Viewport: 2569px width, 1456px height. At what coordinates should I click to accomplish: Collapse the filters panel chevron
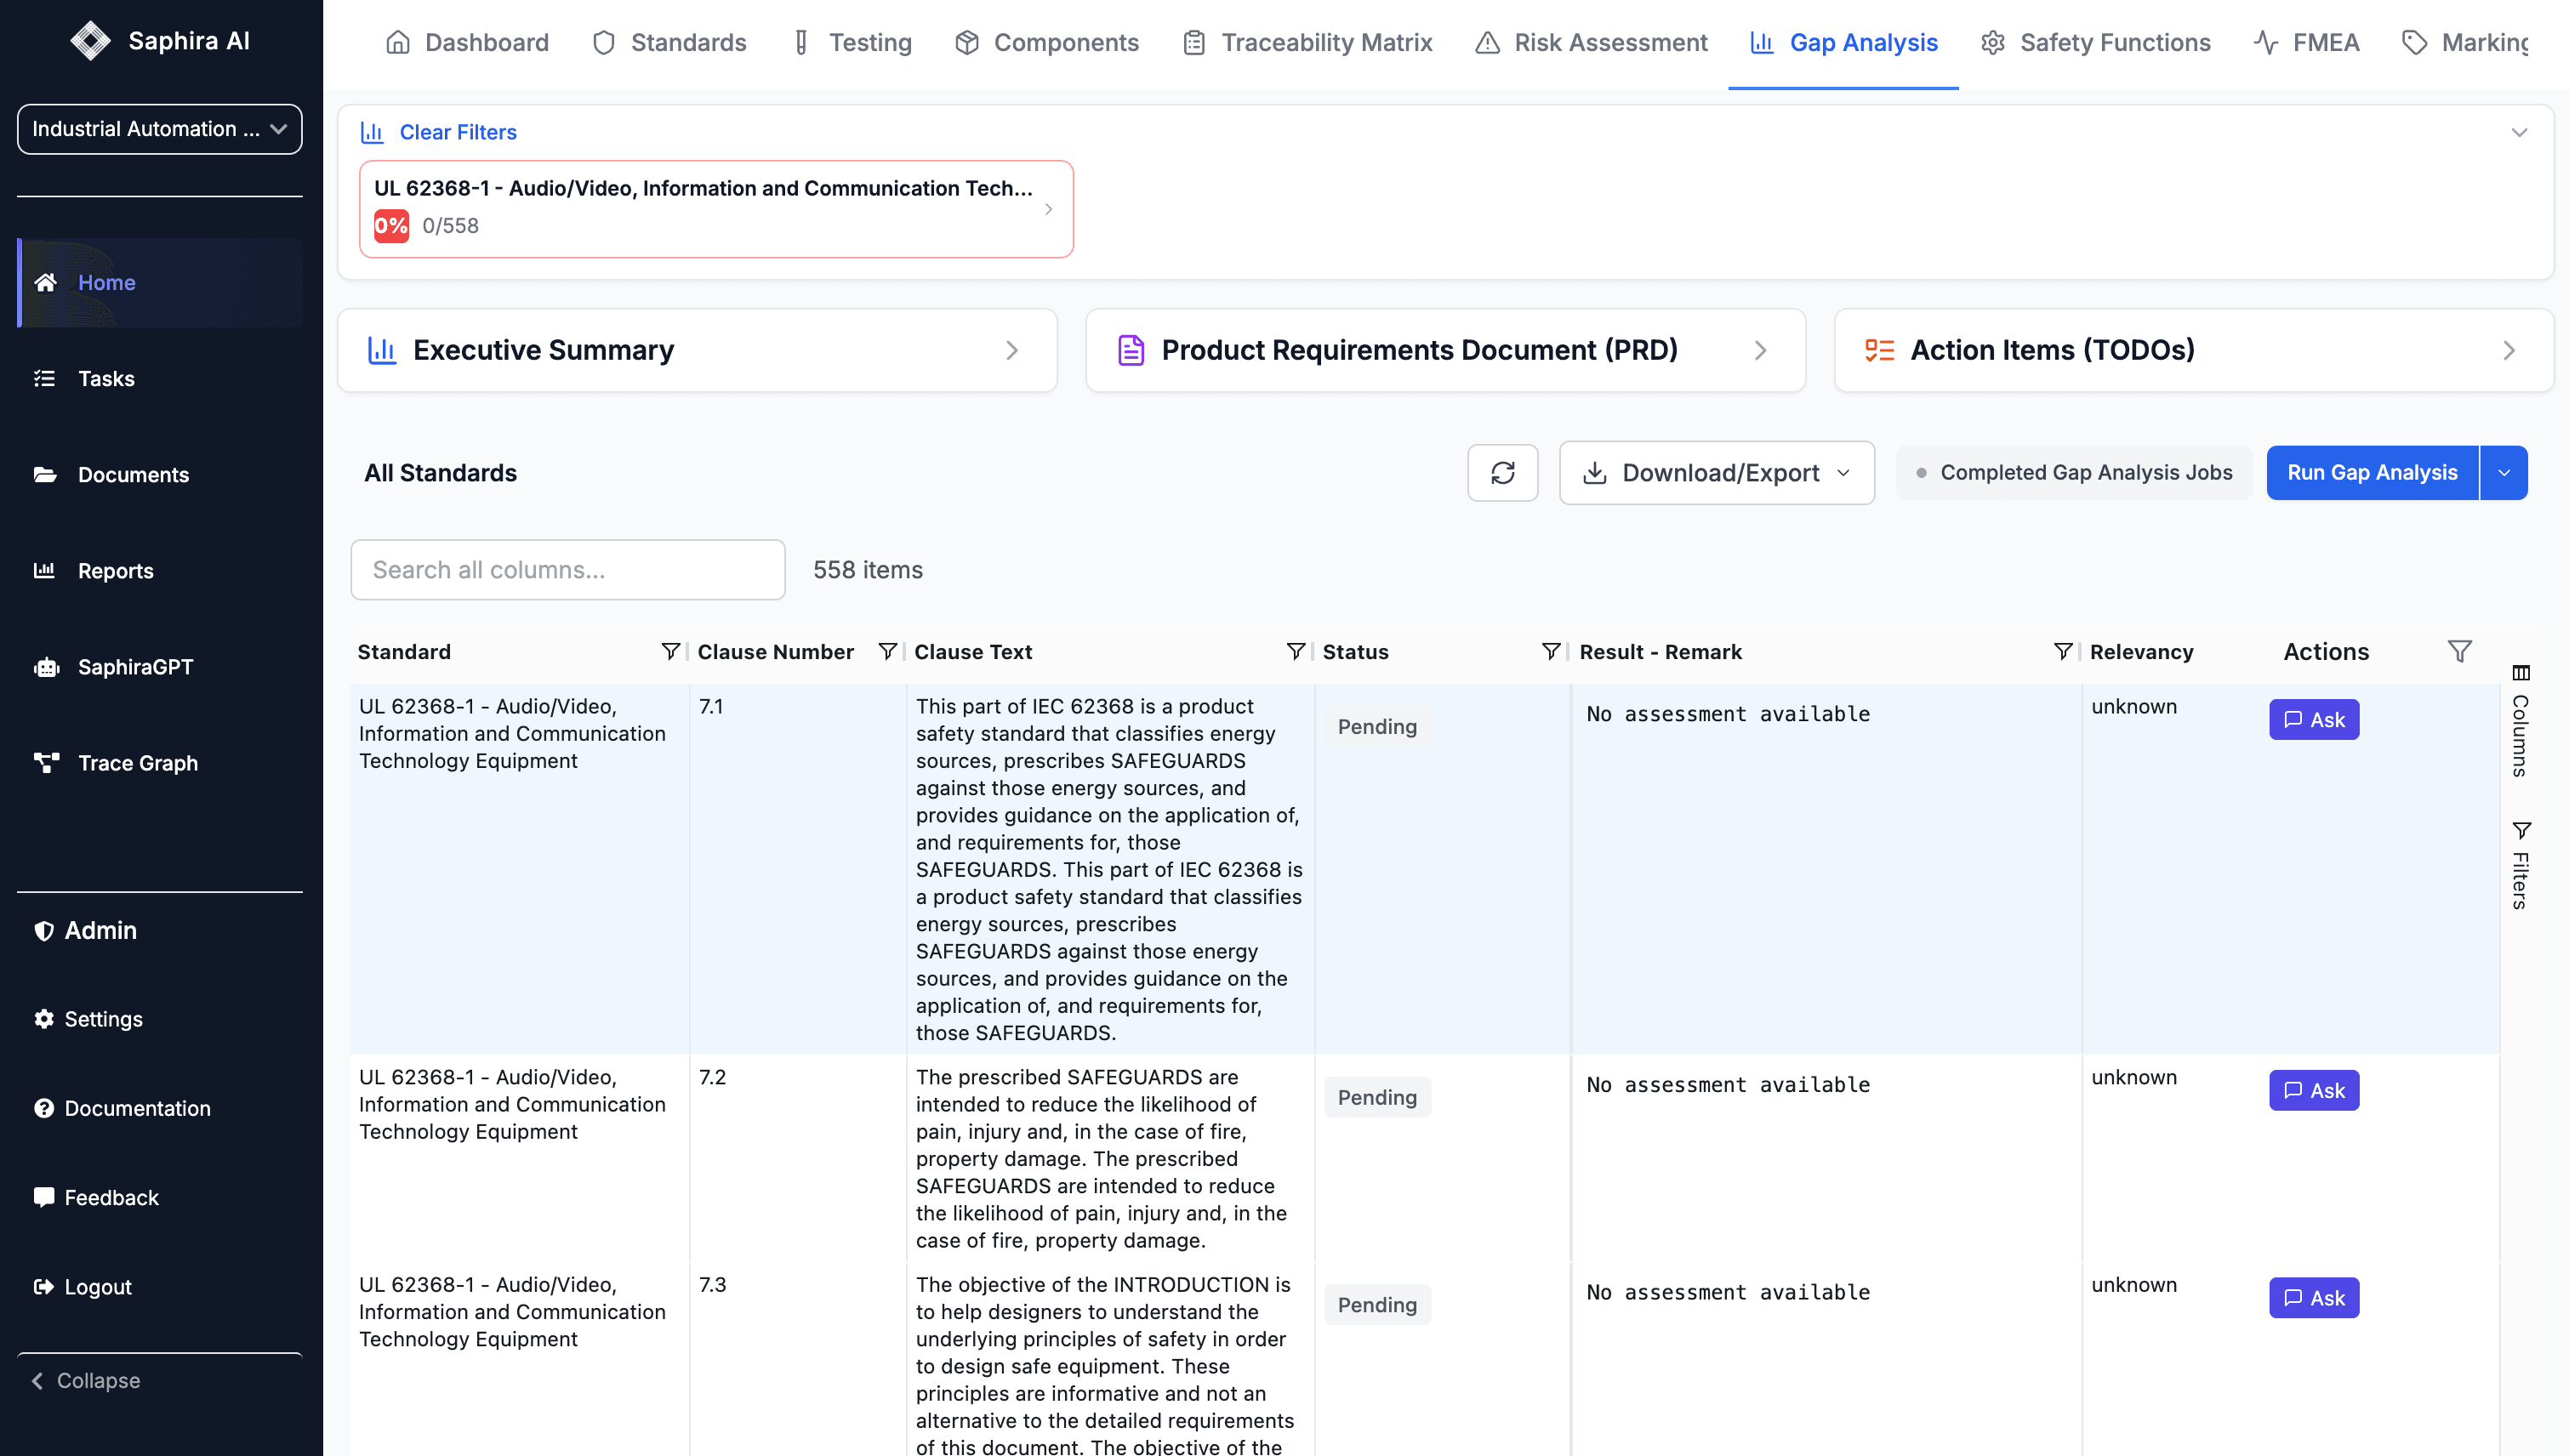click(2518, 132)
